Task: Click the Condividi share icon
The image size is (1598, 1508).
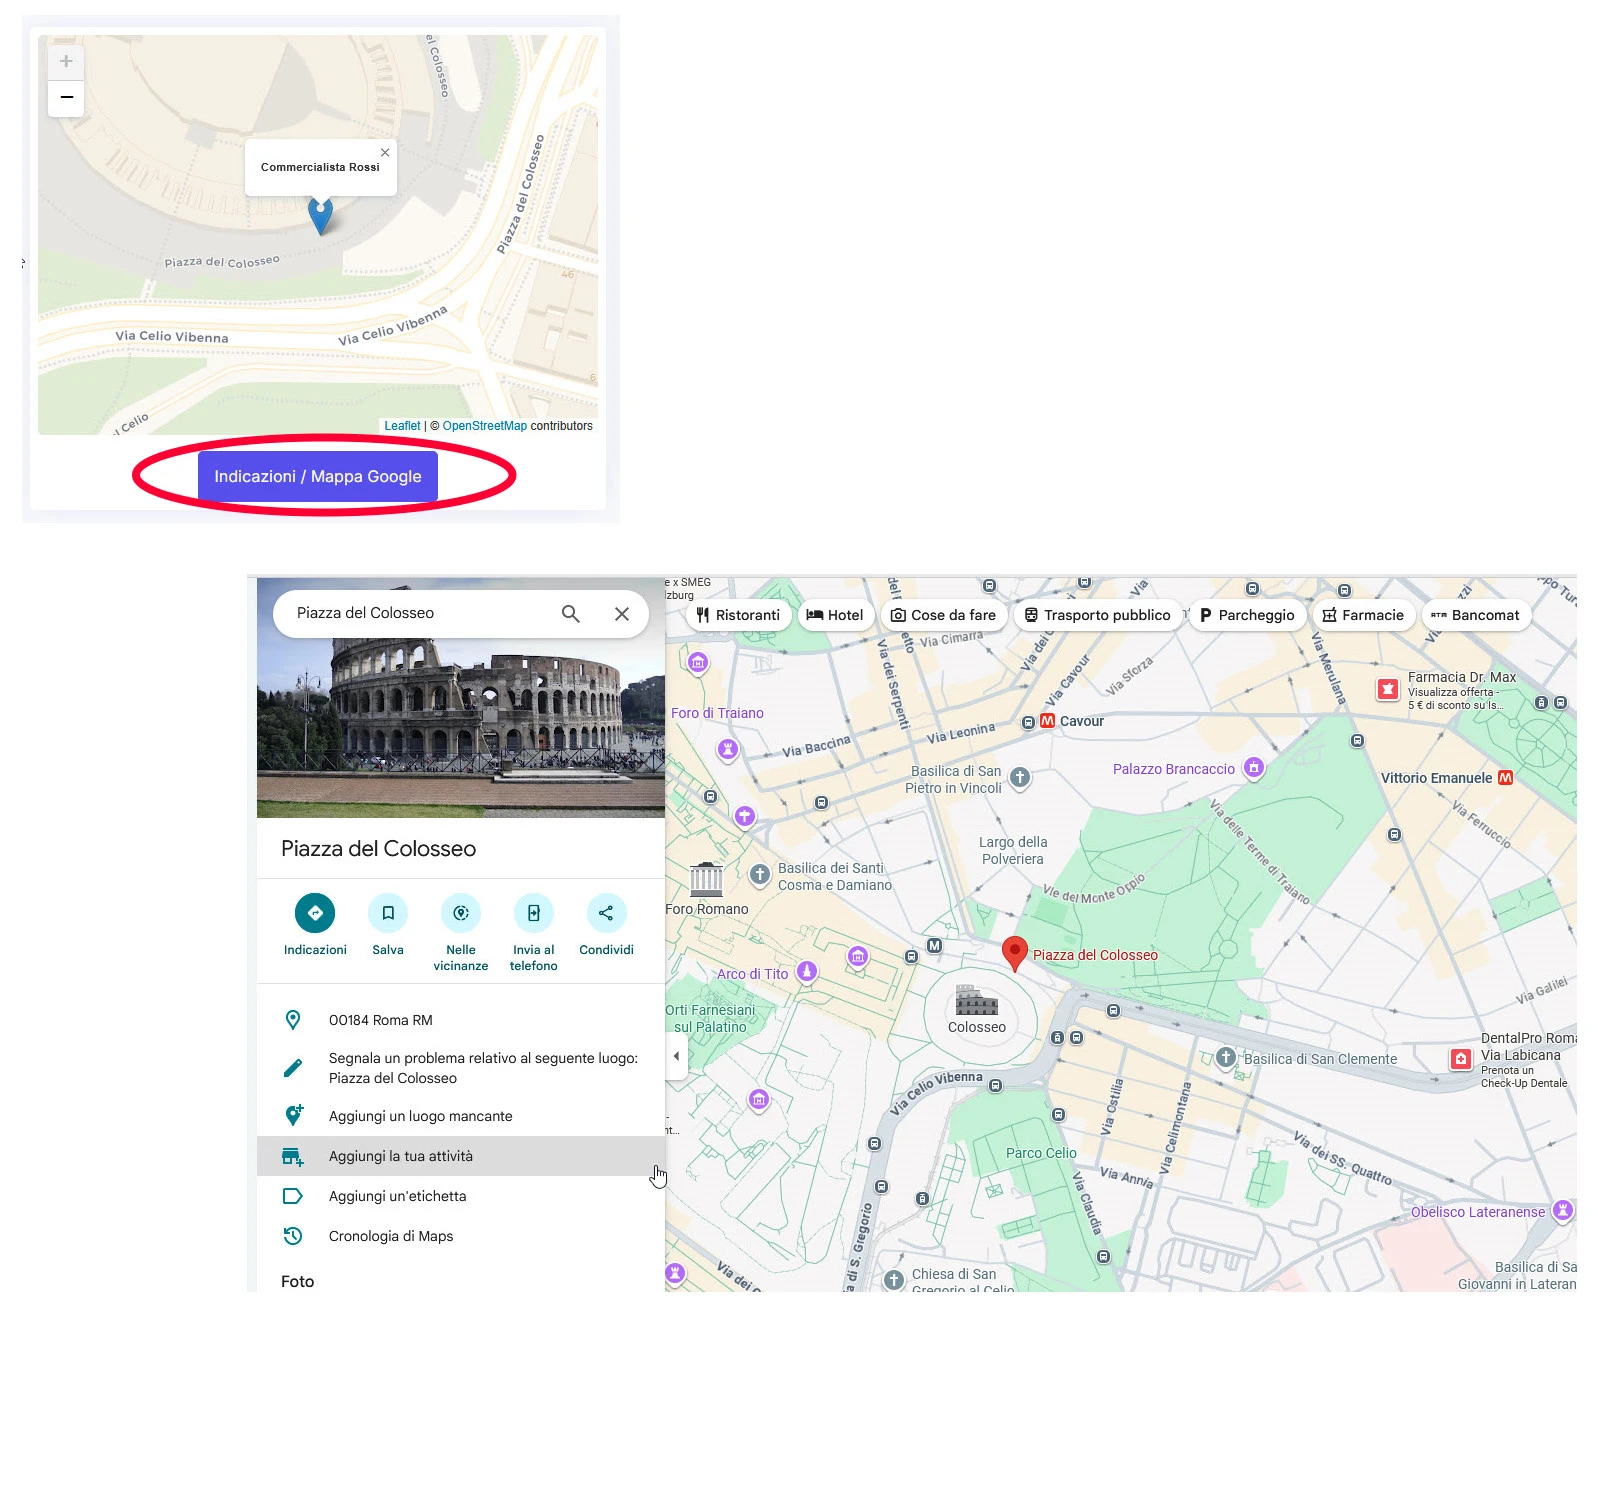Action: pyautogui.click(x=606, y=913)
